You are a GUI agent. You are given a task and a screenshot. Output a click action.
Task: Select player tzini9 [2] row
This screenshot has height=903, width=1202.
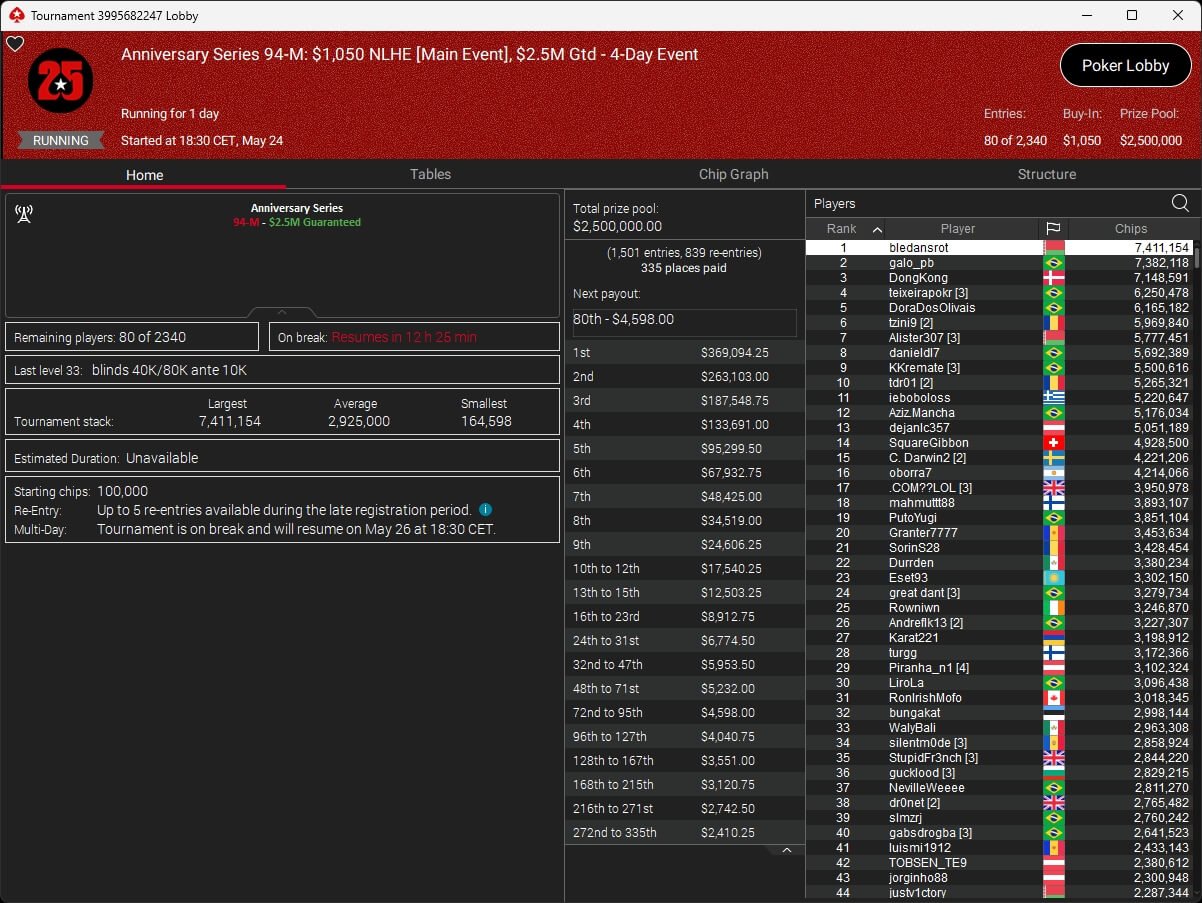point(998,322)
